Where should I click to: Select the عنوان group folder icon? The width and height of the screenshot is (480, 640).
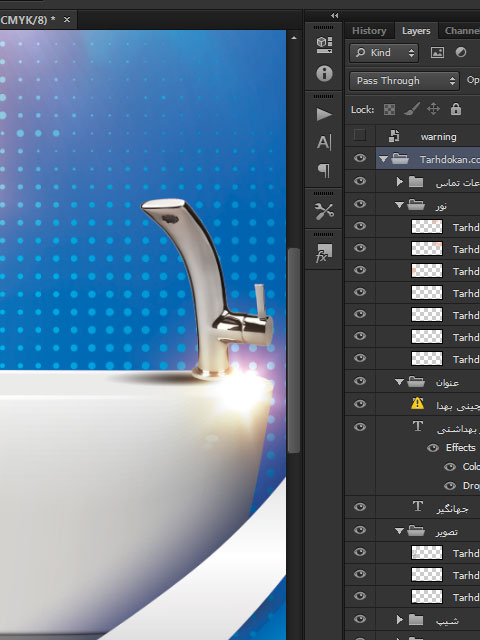pyautogui.click(x=416, y=381)
